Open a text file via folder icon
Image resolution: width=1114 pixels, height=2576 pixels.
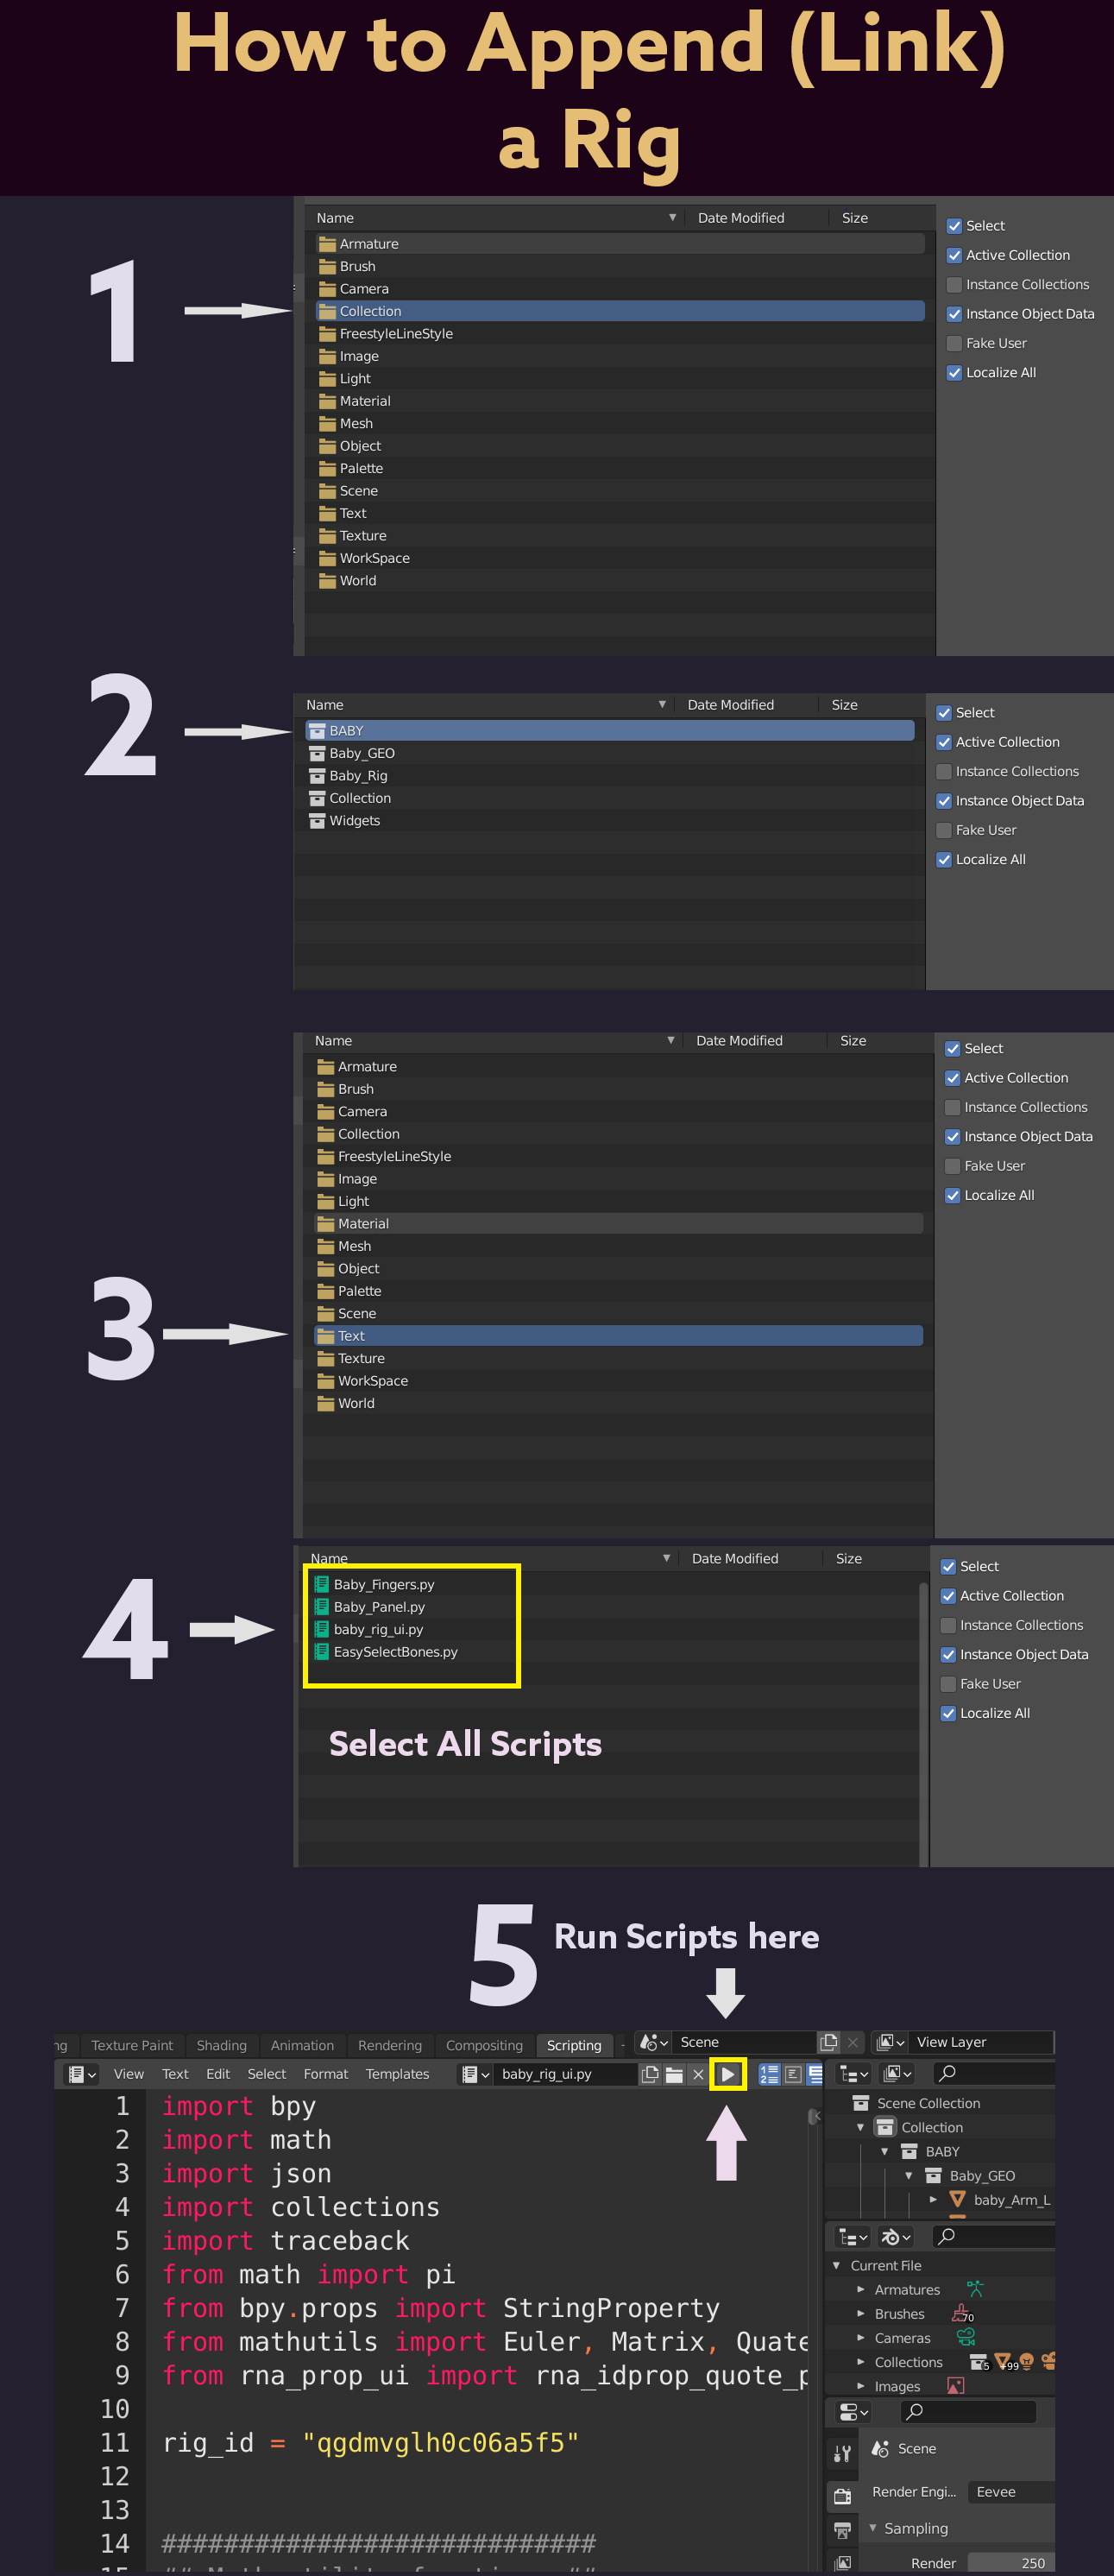(x=674, y=2074)
